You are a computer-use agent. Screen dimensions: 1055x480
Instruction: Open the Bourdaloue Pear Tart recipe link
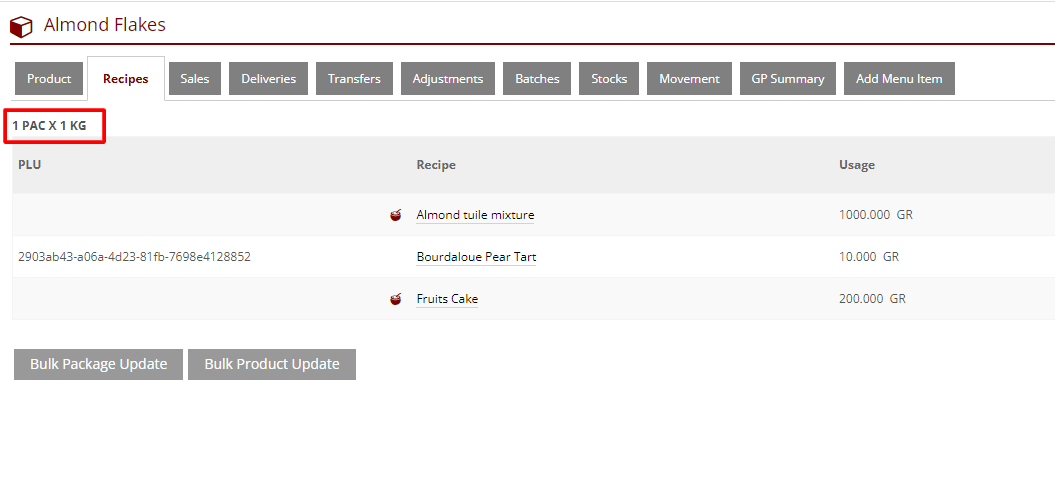click(476, 257)
